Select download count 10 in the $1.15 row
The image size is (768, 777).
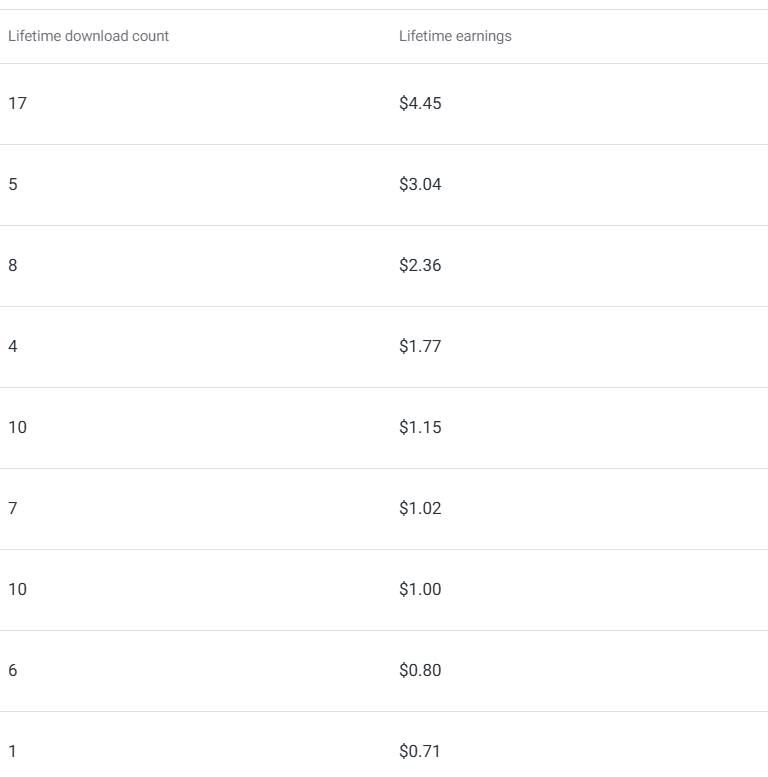17,427
